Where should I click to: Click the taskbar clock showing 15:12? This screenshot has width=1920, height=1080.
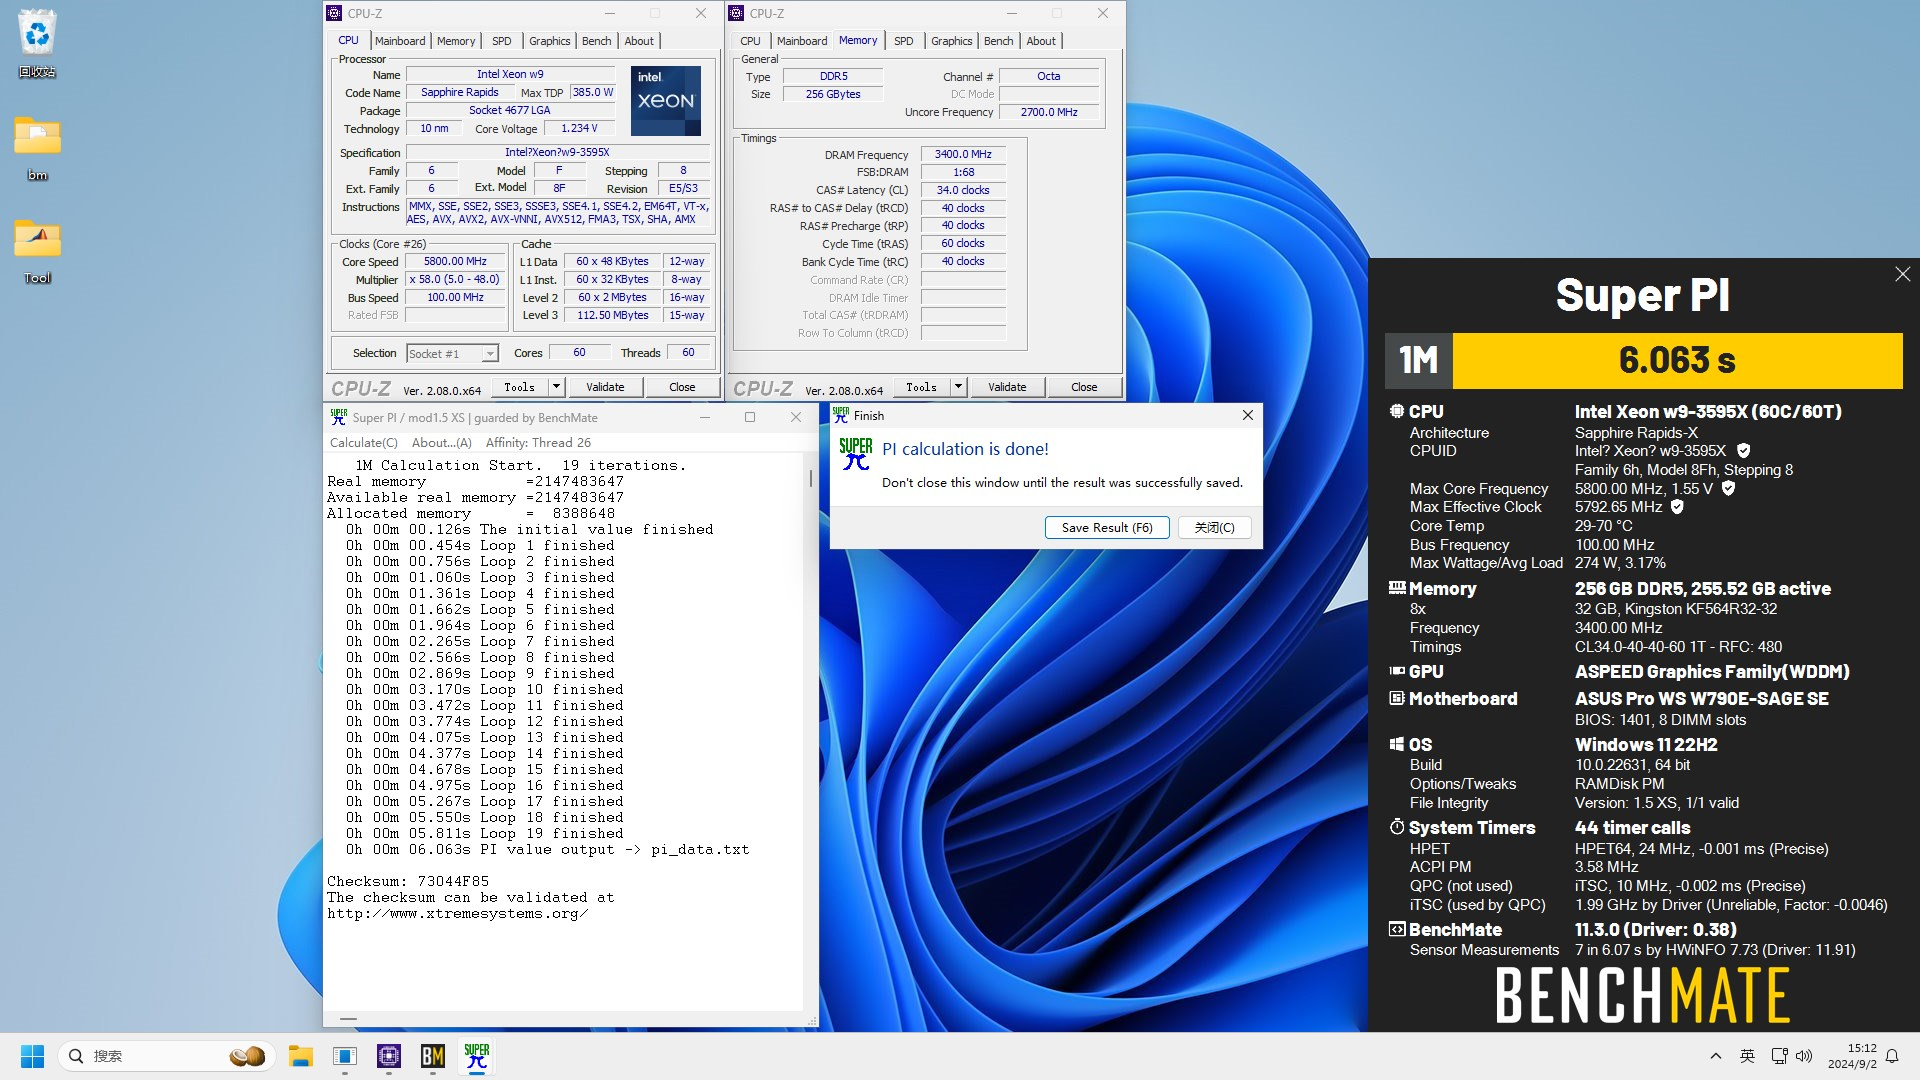(1853, 1056)
